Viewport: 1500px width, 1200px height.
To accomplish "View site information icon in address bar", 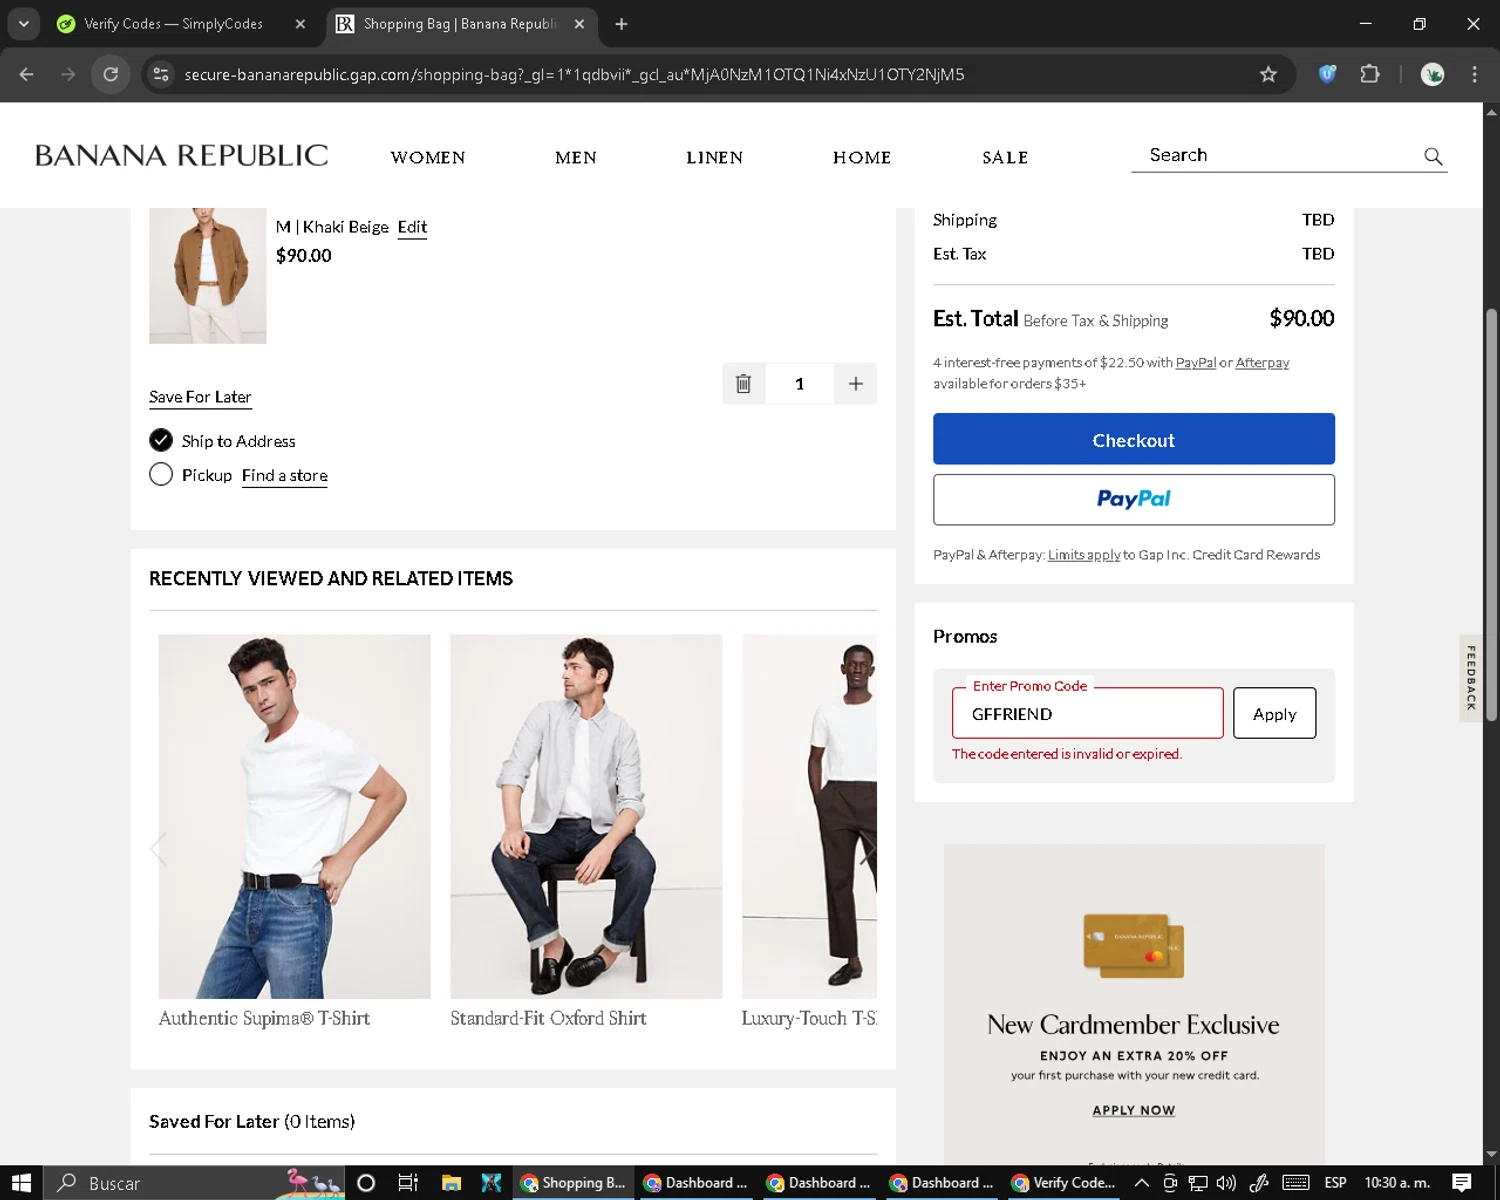I will (161, 74).
